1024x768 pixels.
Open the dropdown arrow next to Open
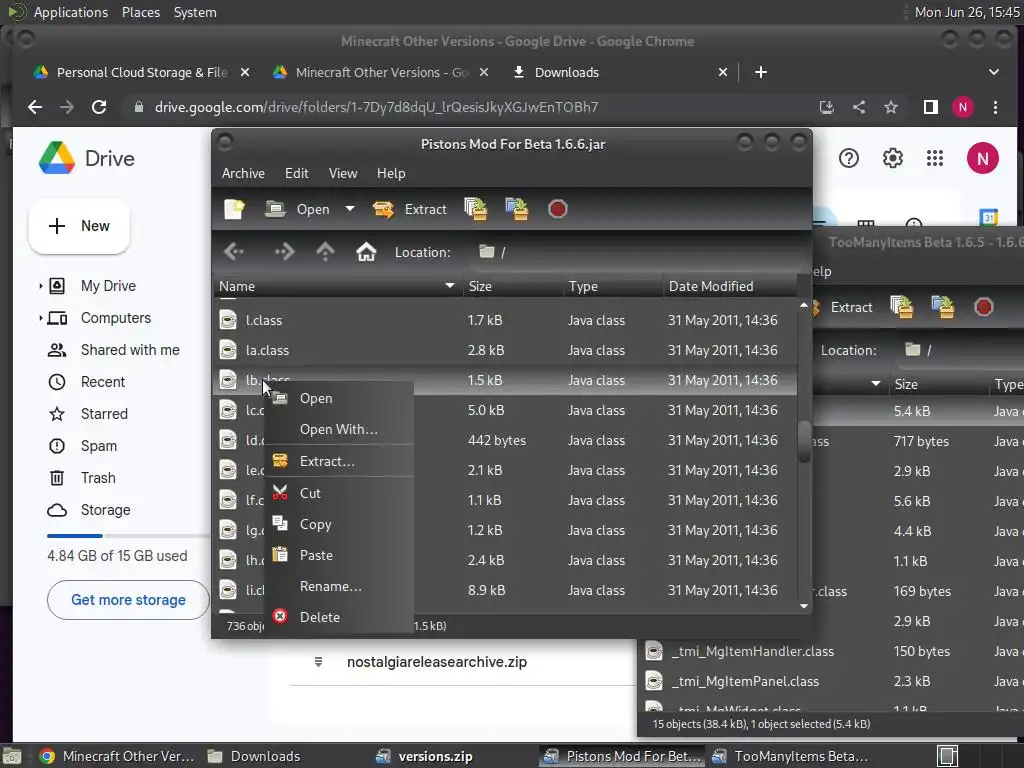(350, 209)
